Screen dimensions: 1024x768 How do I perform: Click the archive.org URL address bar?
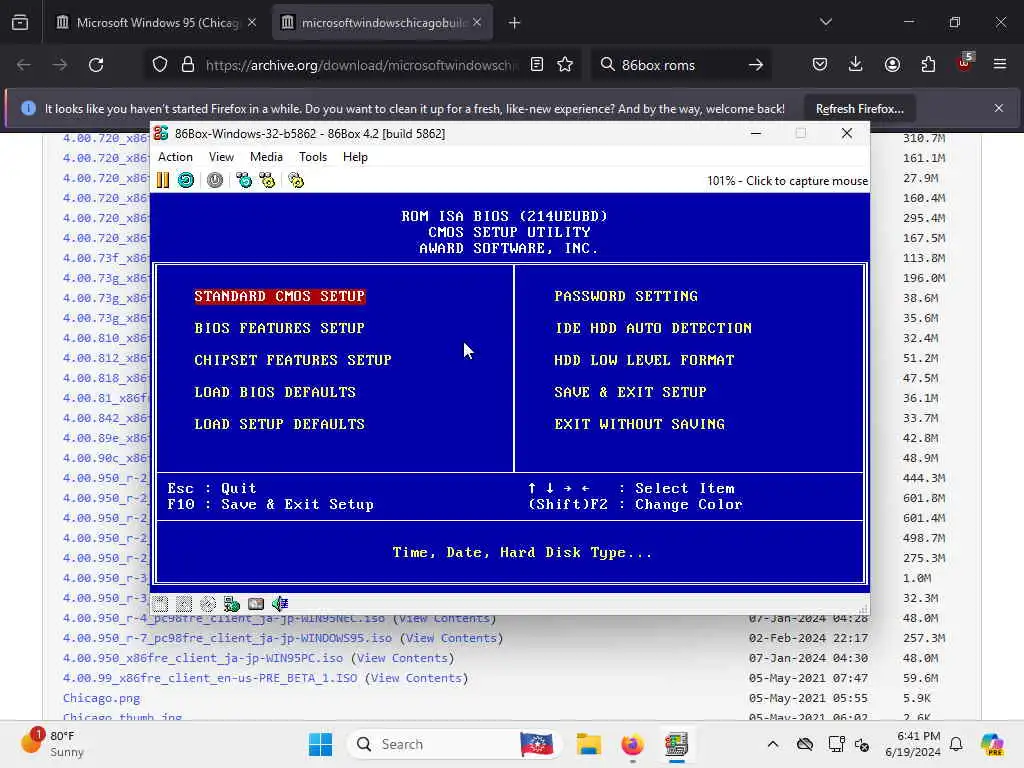pyautogui.click(x=360, y=65)
